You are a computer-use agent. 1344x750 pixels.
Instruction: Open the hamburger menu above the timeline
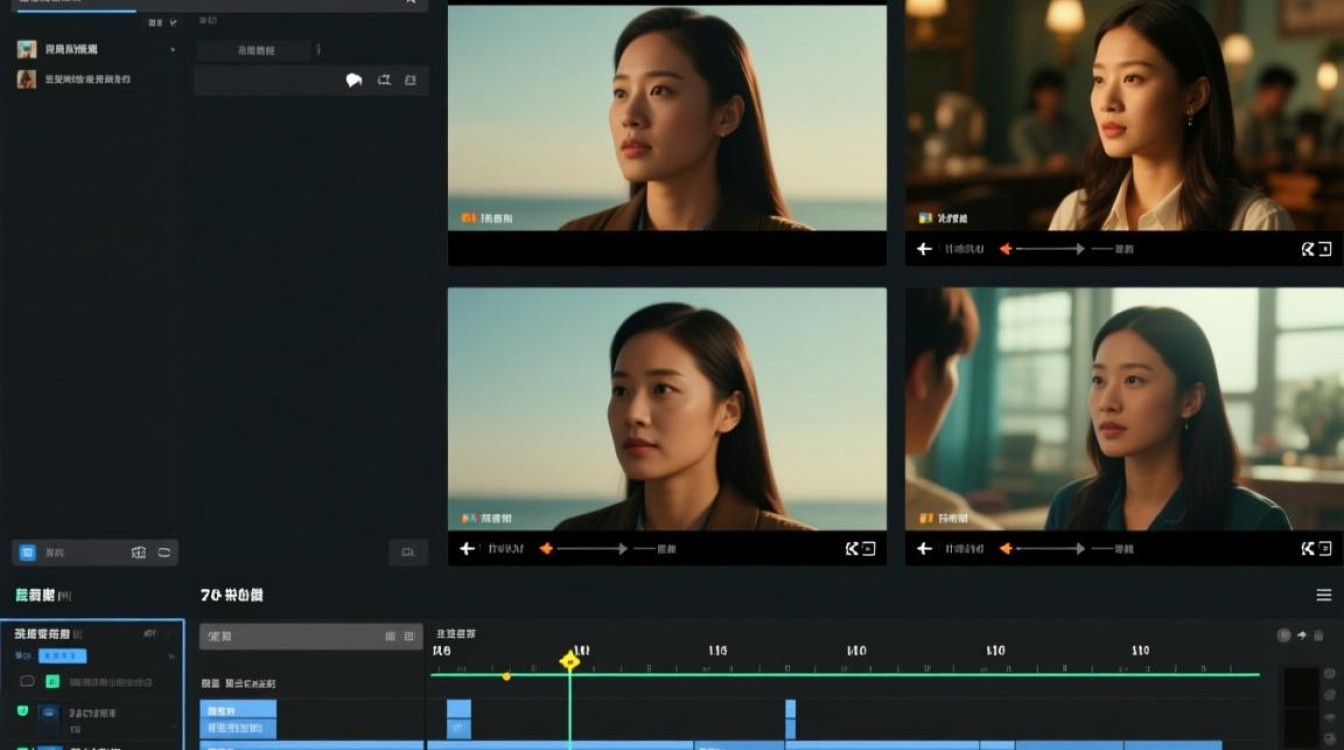(x=1324, y=595)
